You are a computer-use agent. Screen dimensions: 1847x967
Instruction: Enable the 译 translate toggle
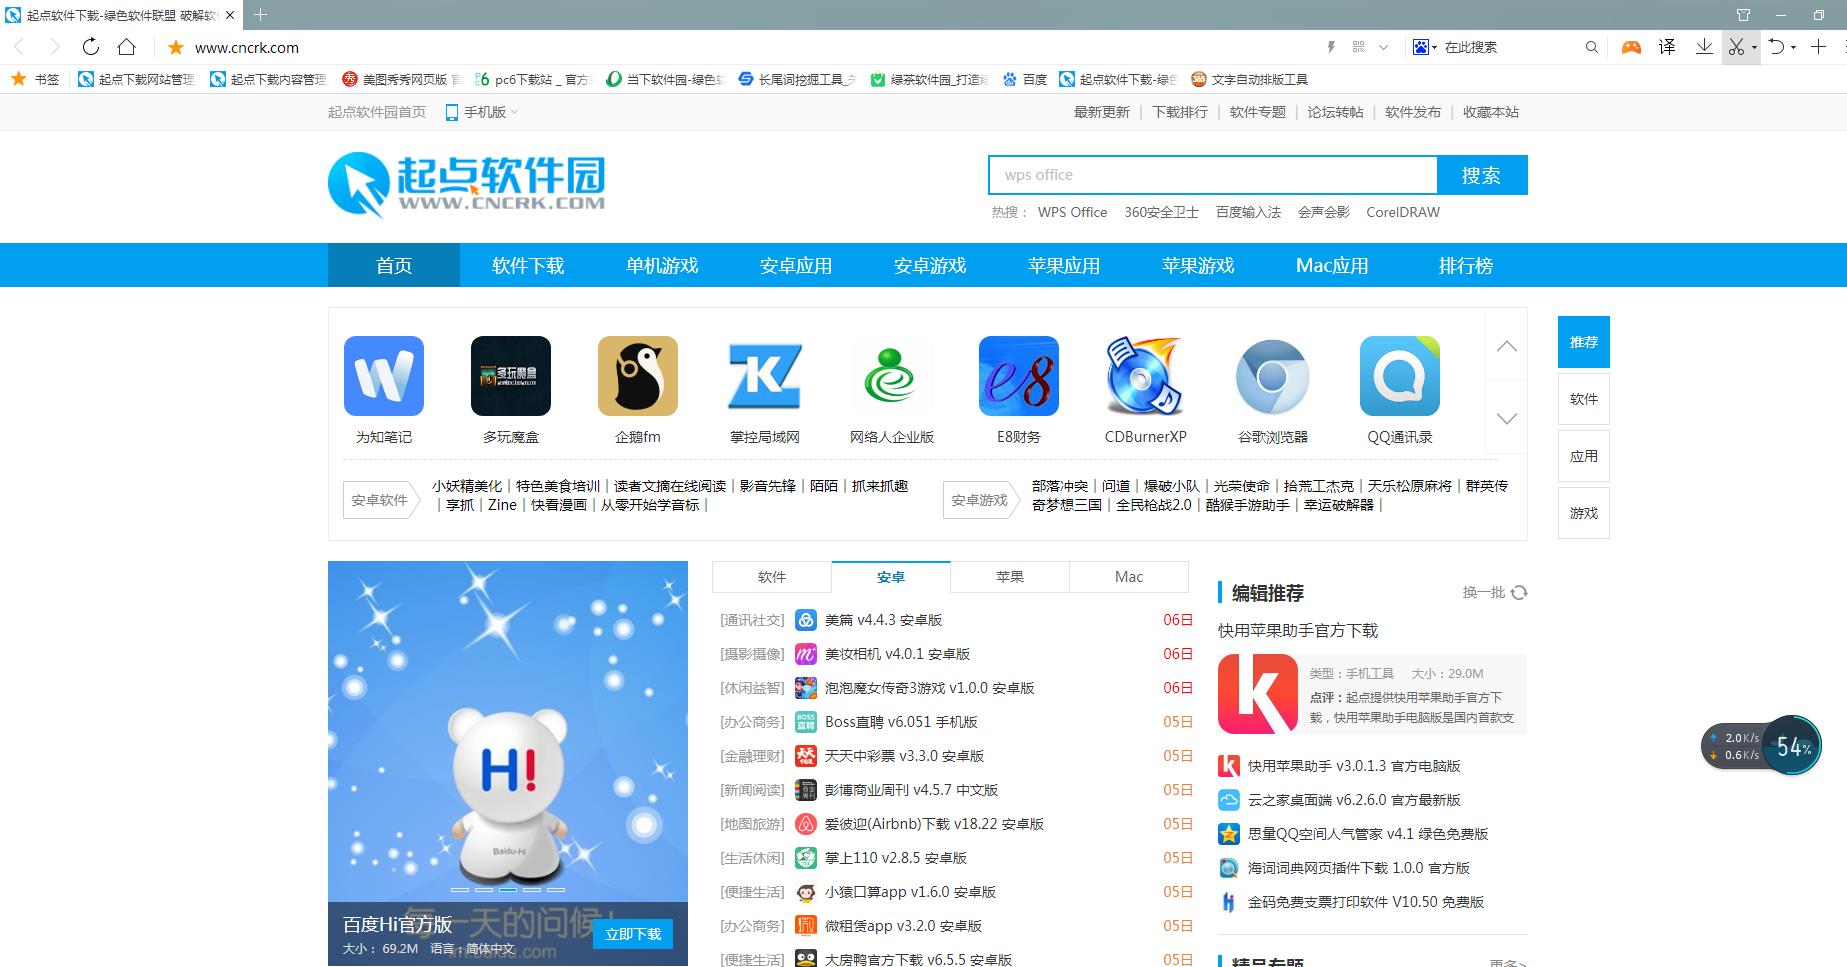coord(1667,46)
